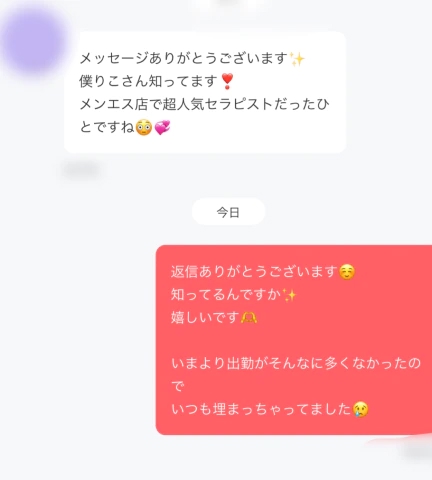This screenshot has width=432, height=480.
Task: Tap the two pink hearts emoji
Action: point(162,127)
